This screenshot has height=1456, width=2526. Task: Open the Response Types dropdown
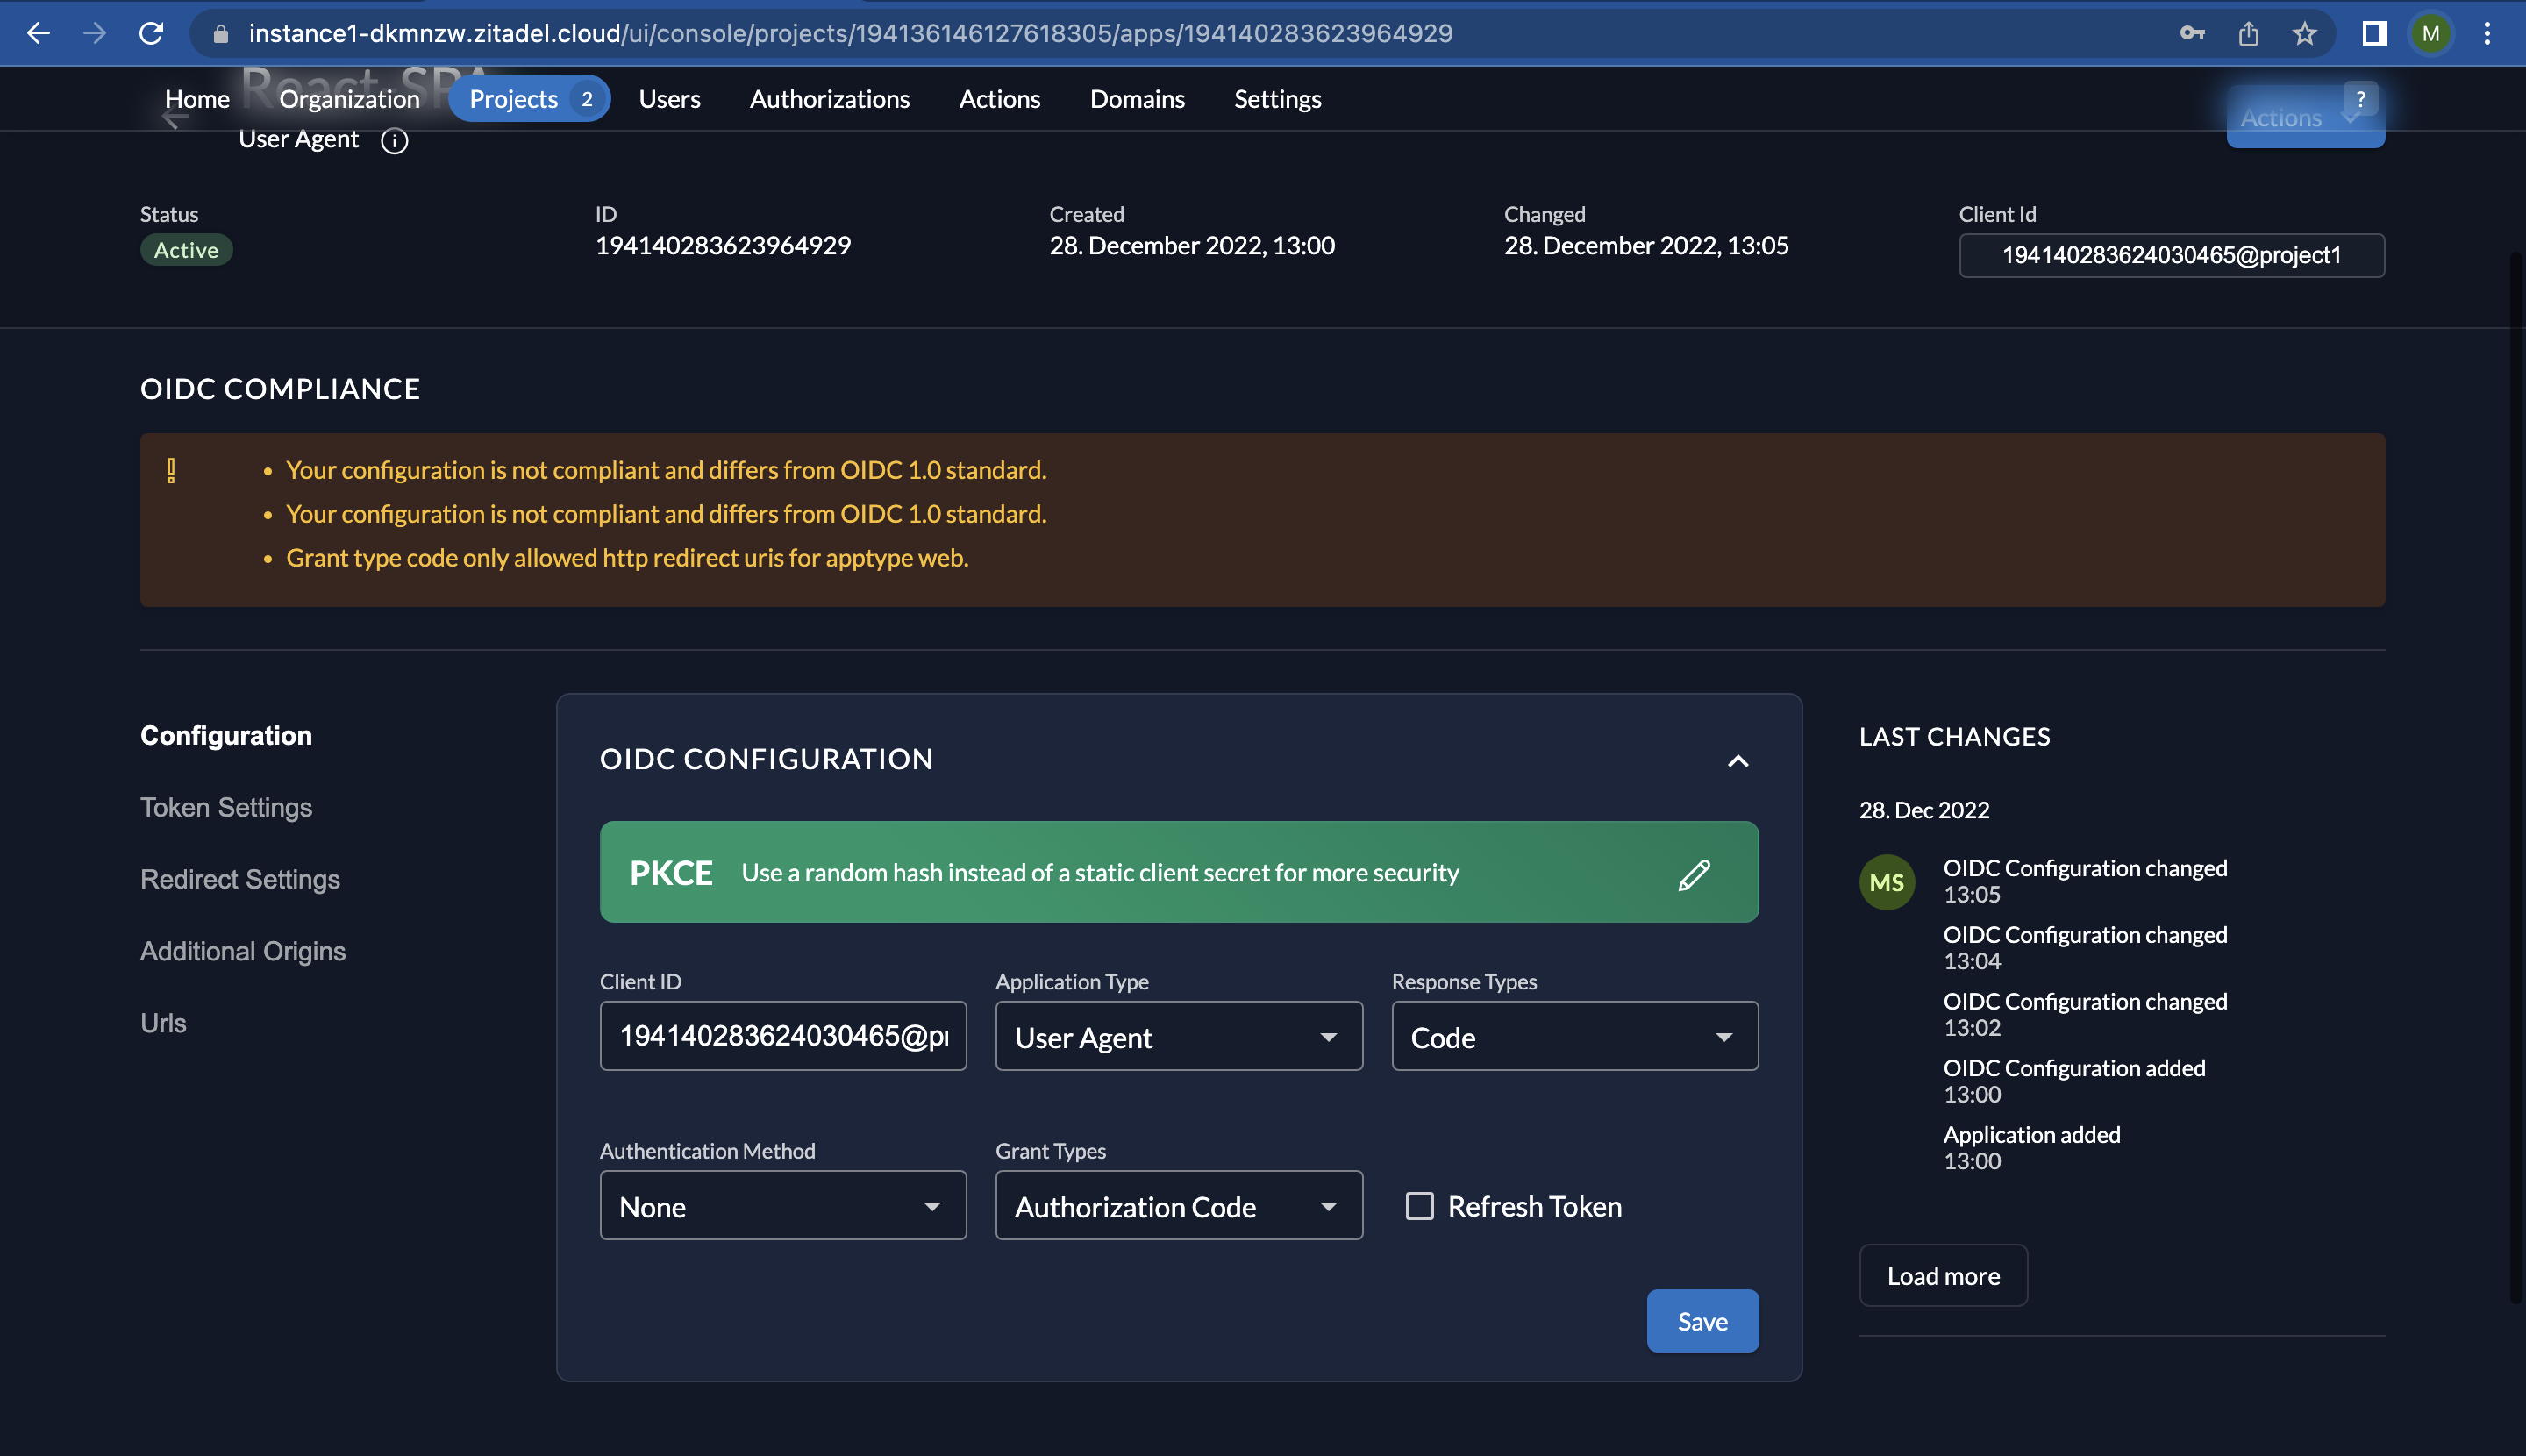click(x=1574, y=1037)
